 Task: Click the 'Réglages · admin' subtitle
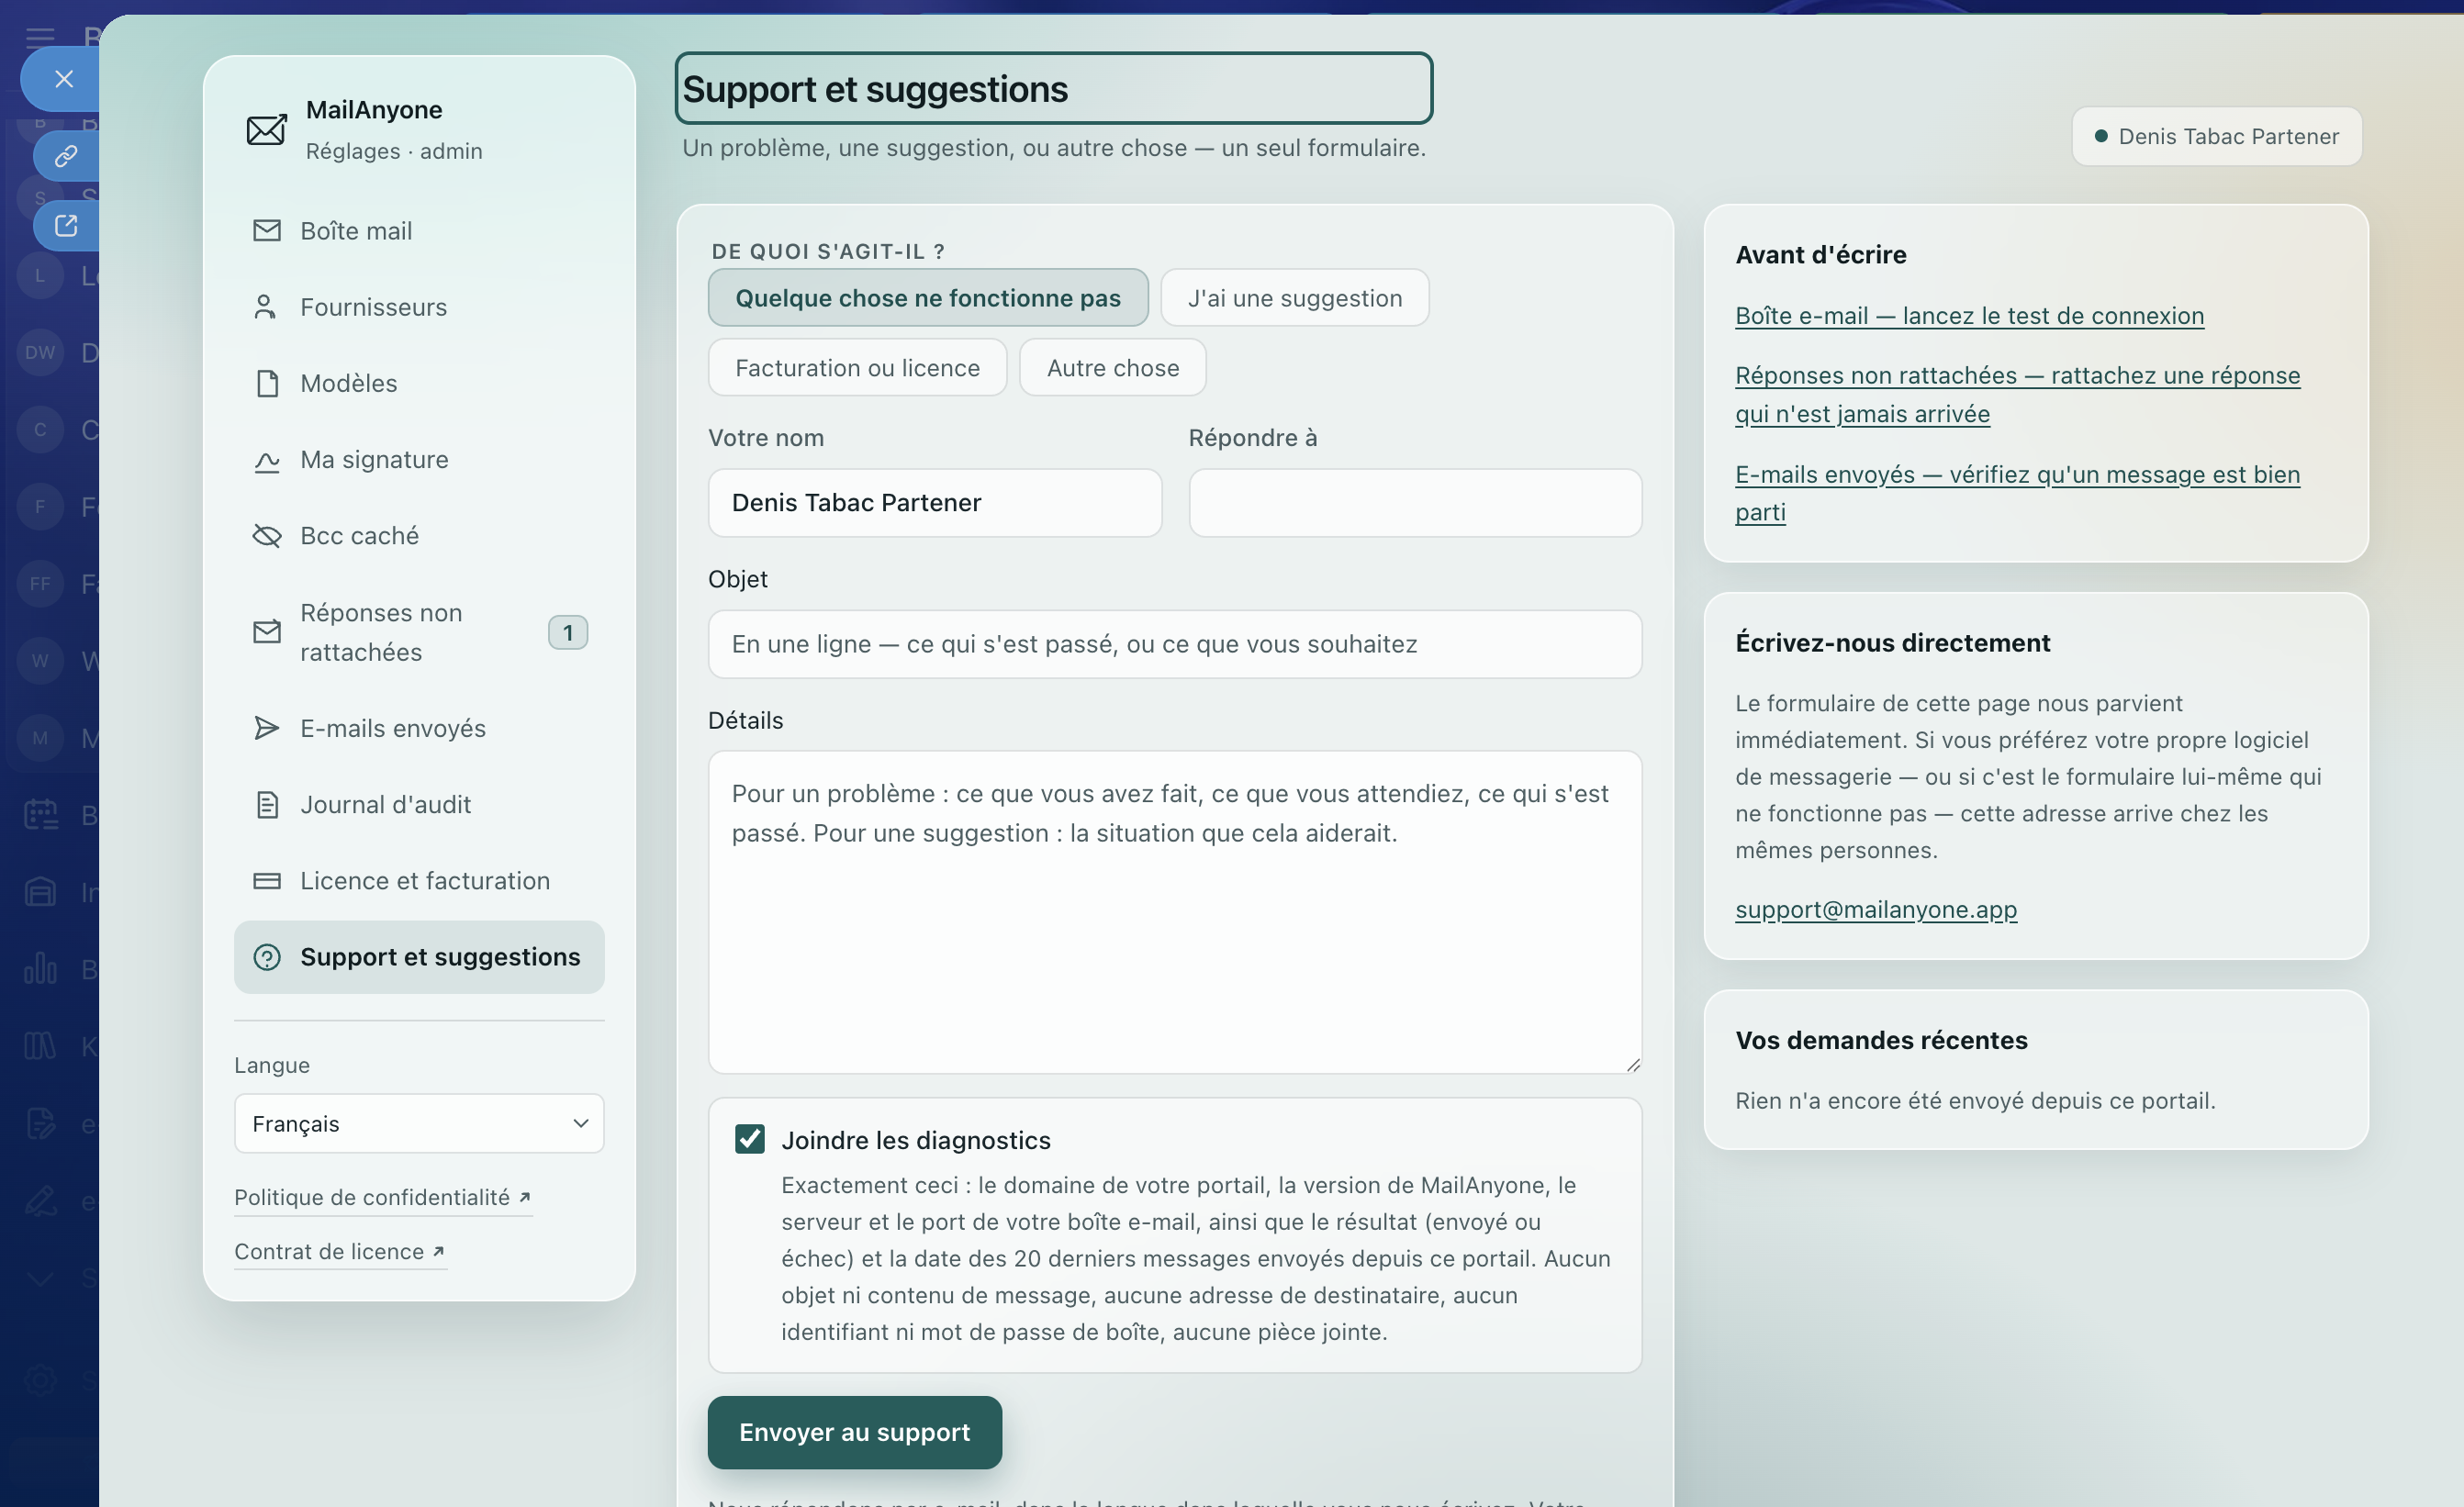click(x=394, y=151)
